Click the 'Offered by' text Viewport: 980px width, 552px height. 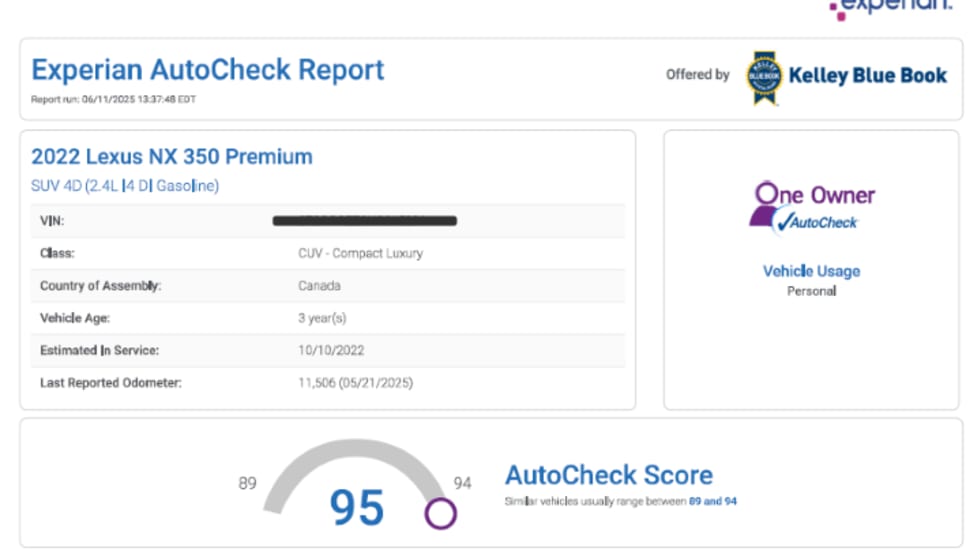tap(698, 74)
